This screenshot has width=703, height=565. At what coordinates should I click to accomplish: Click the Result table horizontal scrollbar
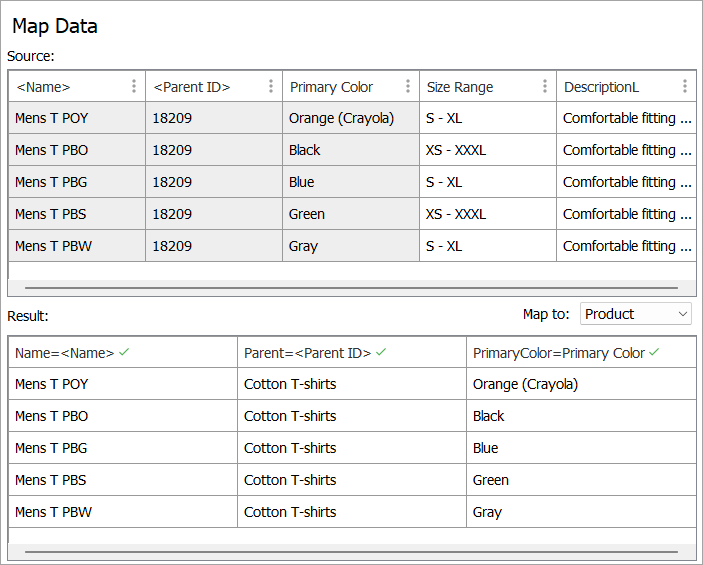click(x=350, y=551)
